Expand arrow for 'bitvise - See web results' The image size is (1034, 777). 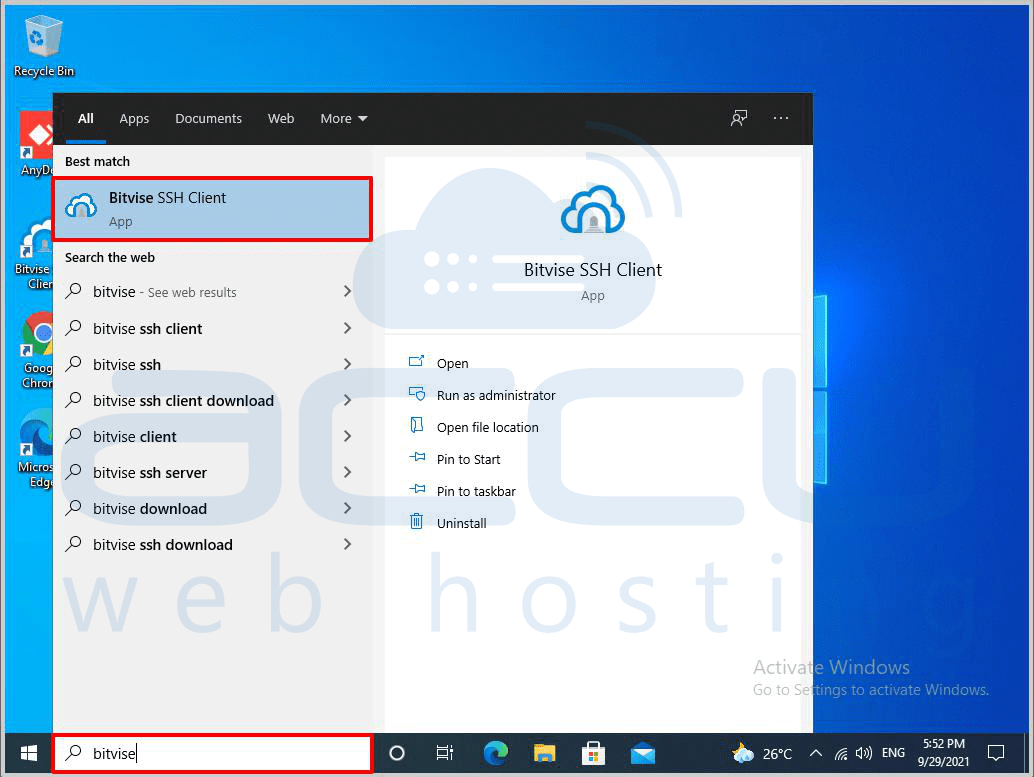click(348, 292)
